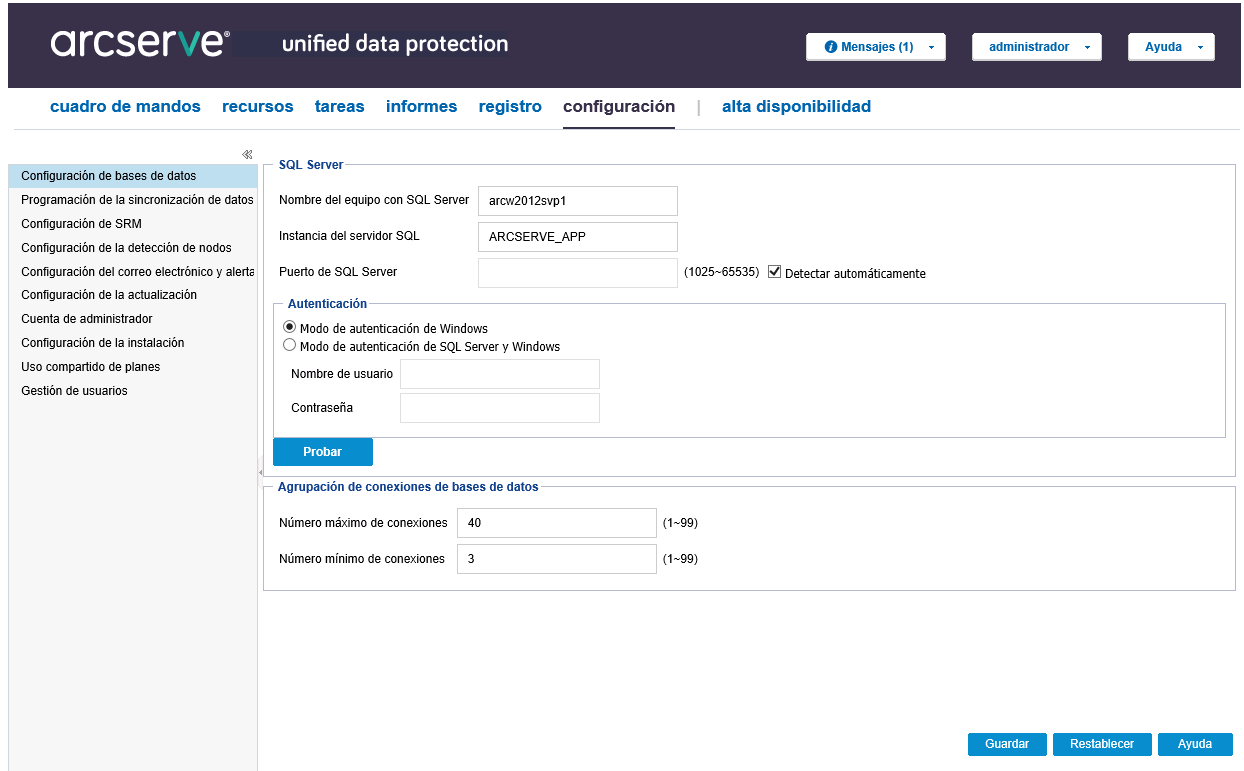Click the Probar button
This screenshot has height=771, width=1244.
tap(323, 452)
